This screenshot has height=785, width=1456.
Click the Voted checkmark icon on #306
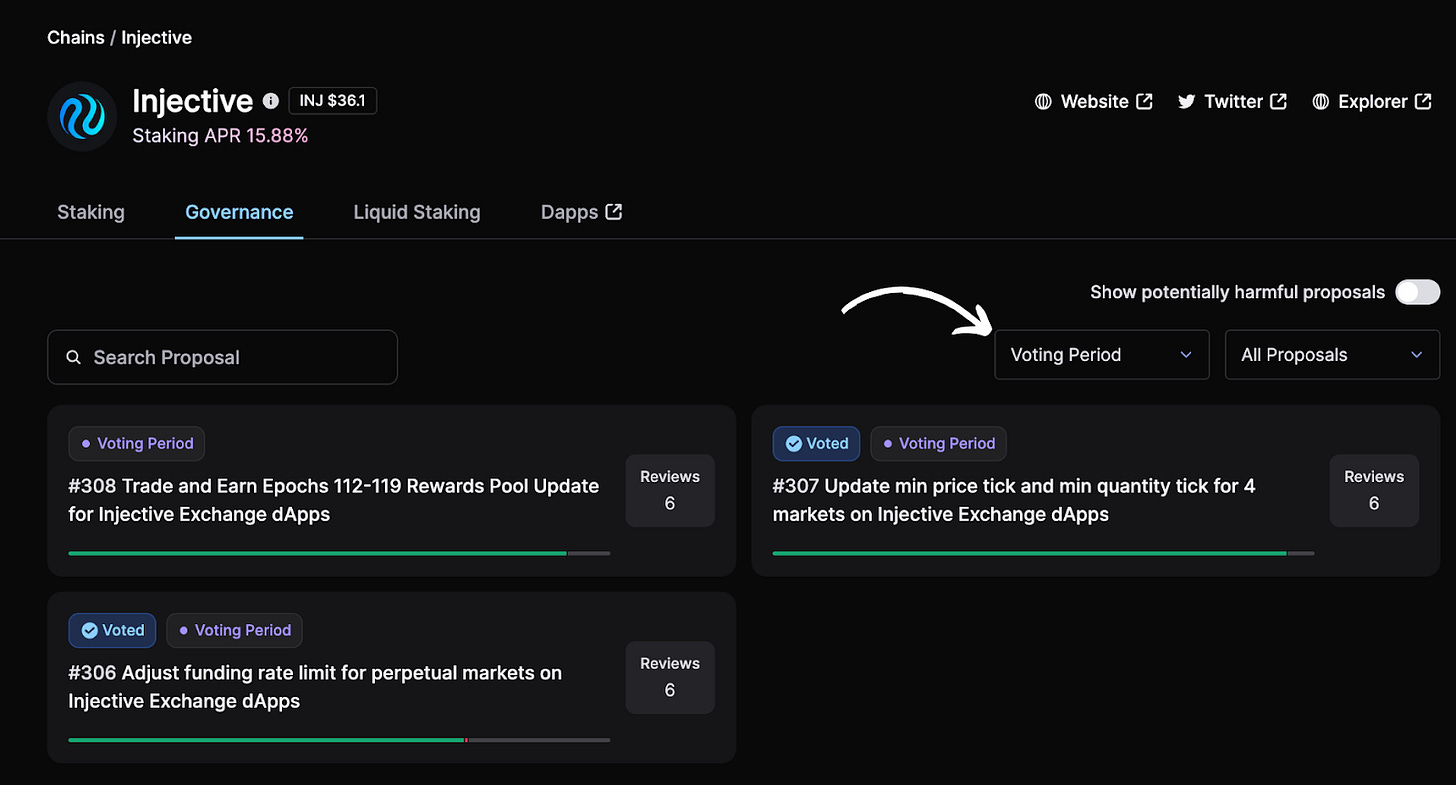pyautogui.click(x=89, y=630)
